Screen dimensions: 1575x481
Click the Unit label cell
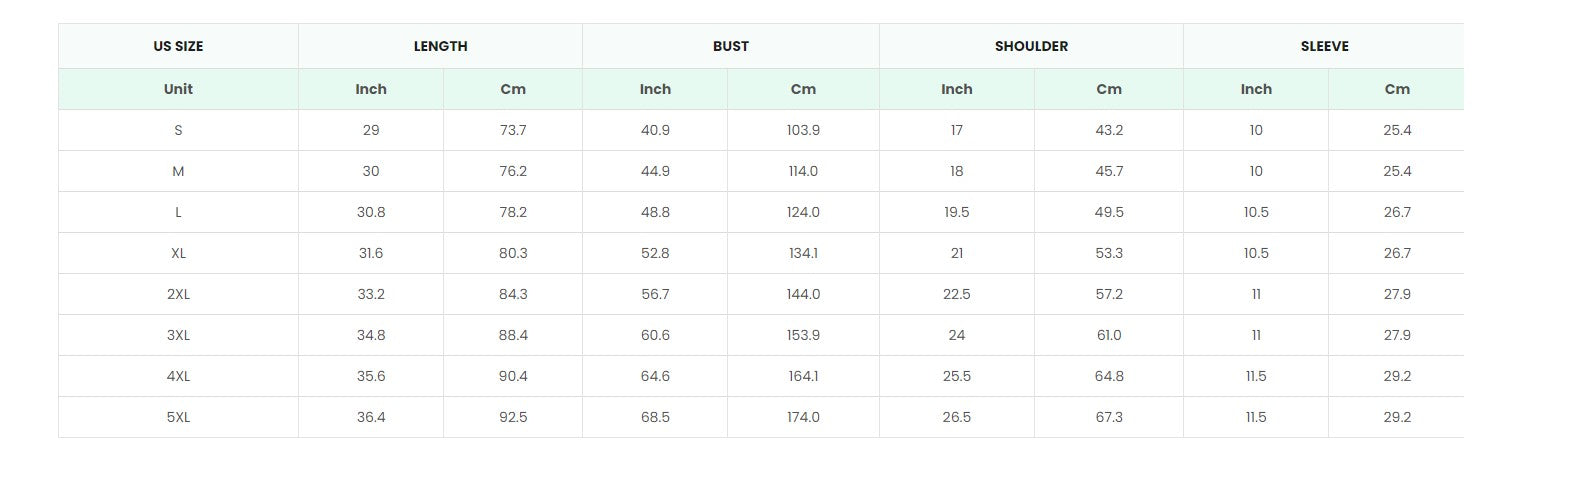[178, 89]
